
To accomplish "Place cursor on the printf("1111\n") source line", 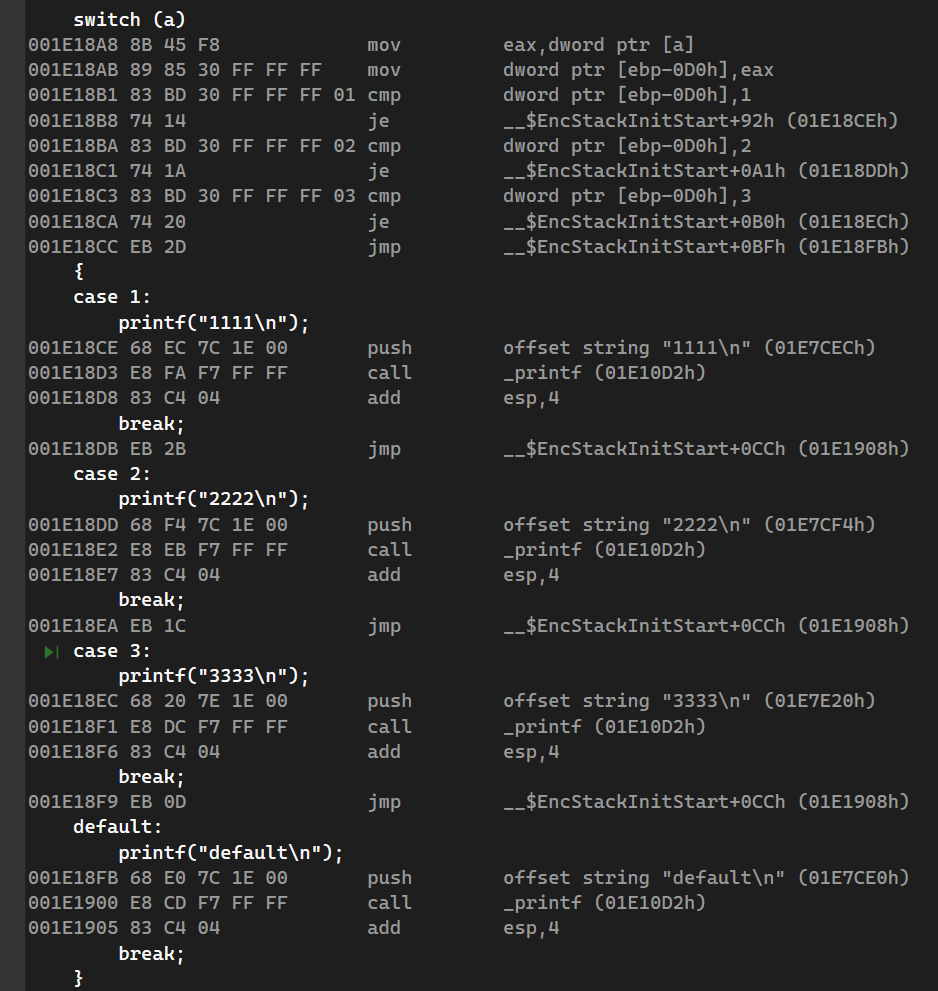I will pos(214,322).
